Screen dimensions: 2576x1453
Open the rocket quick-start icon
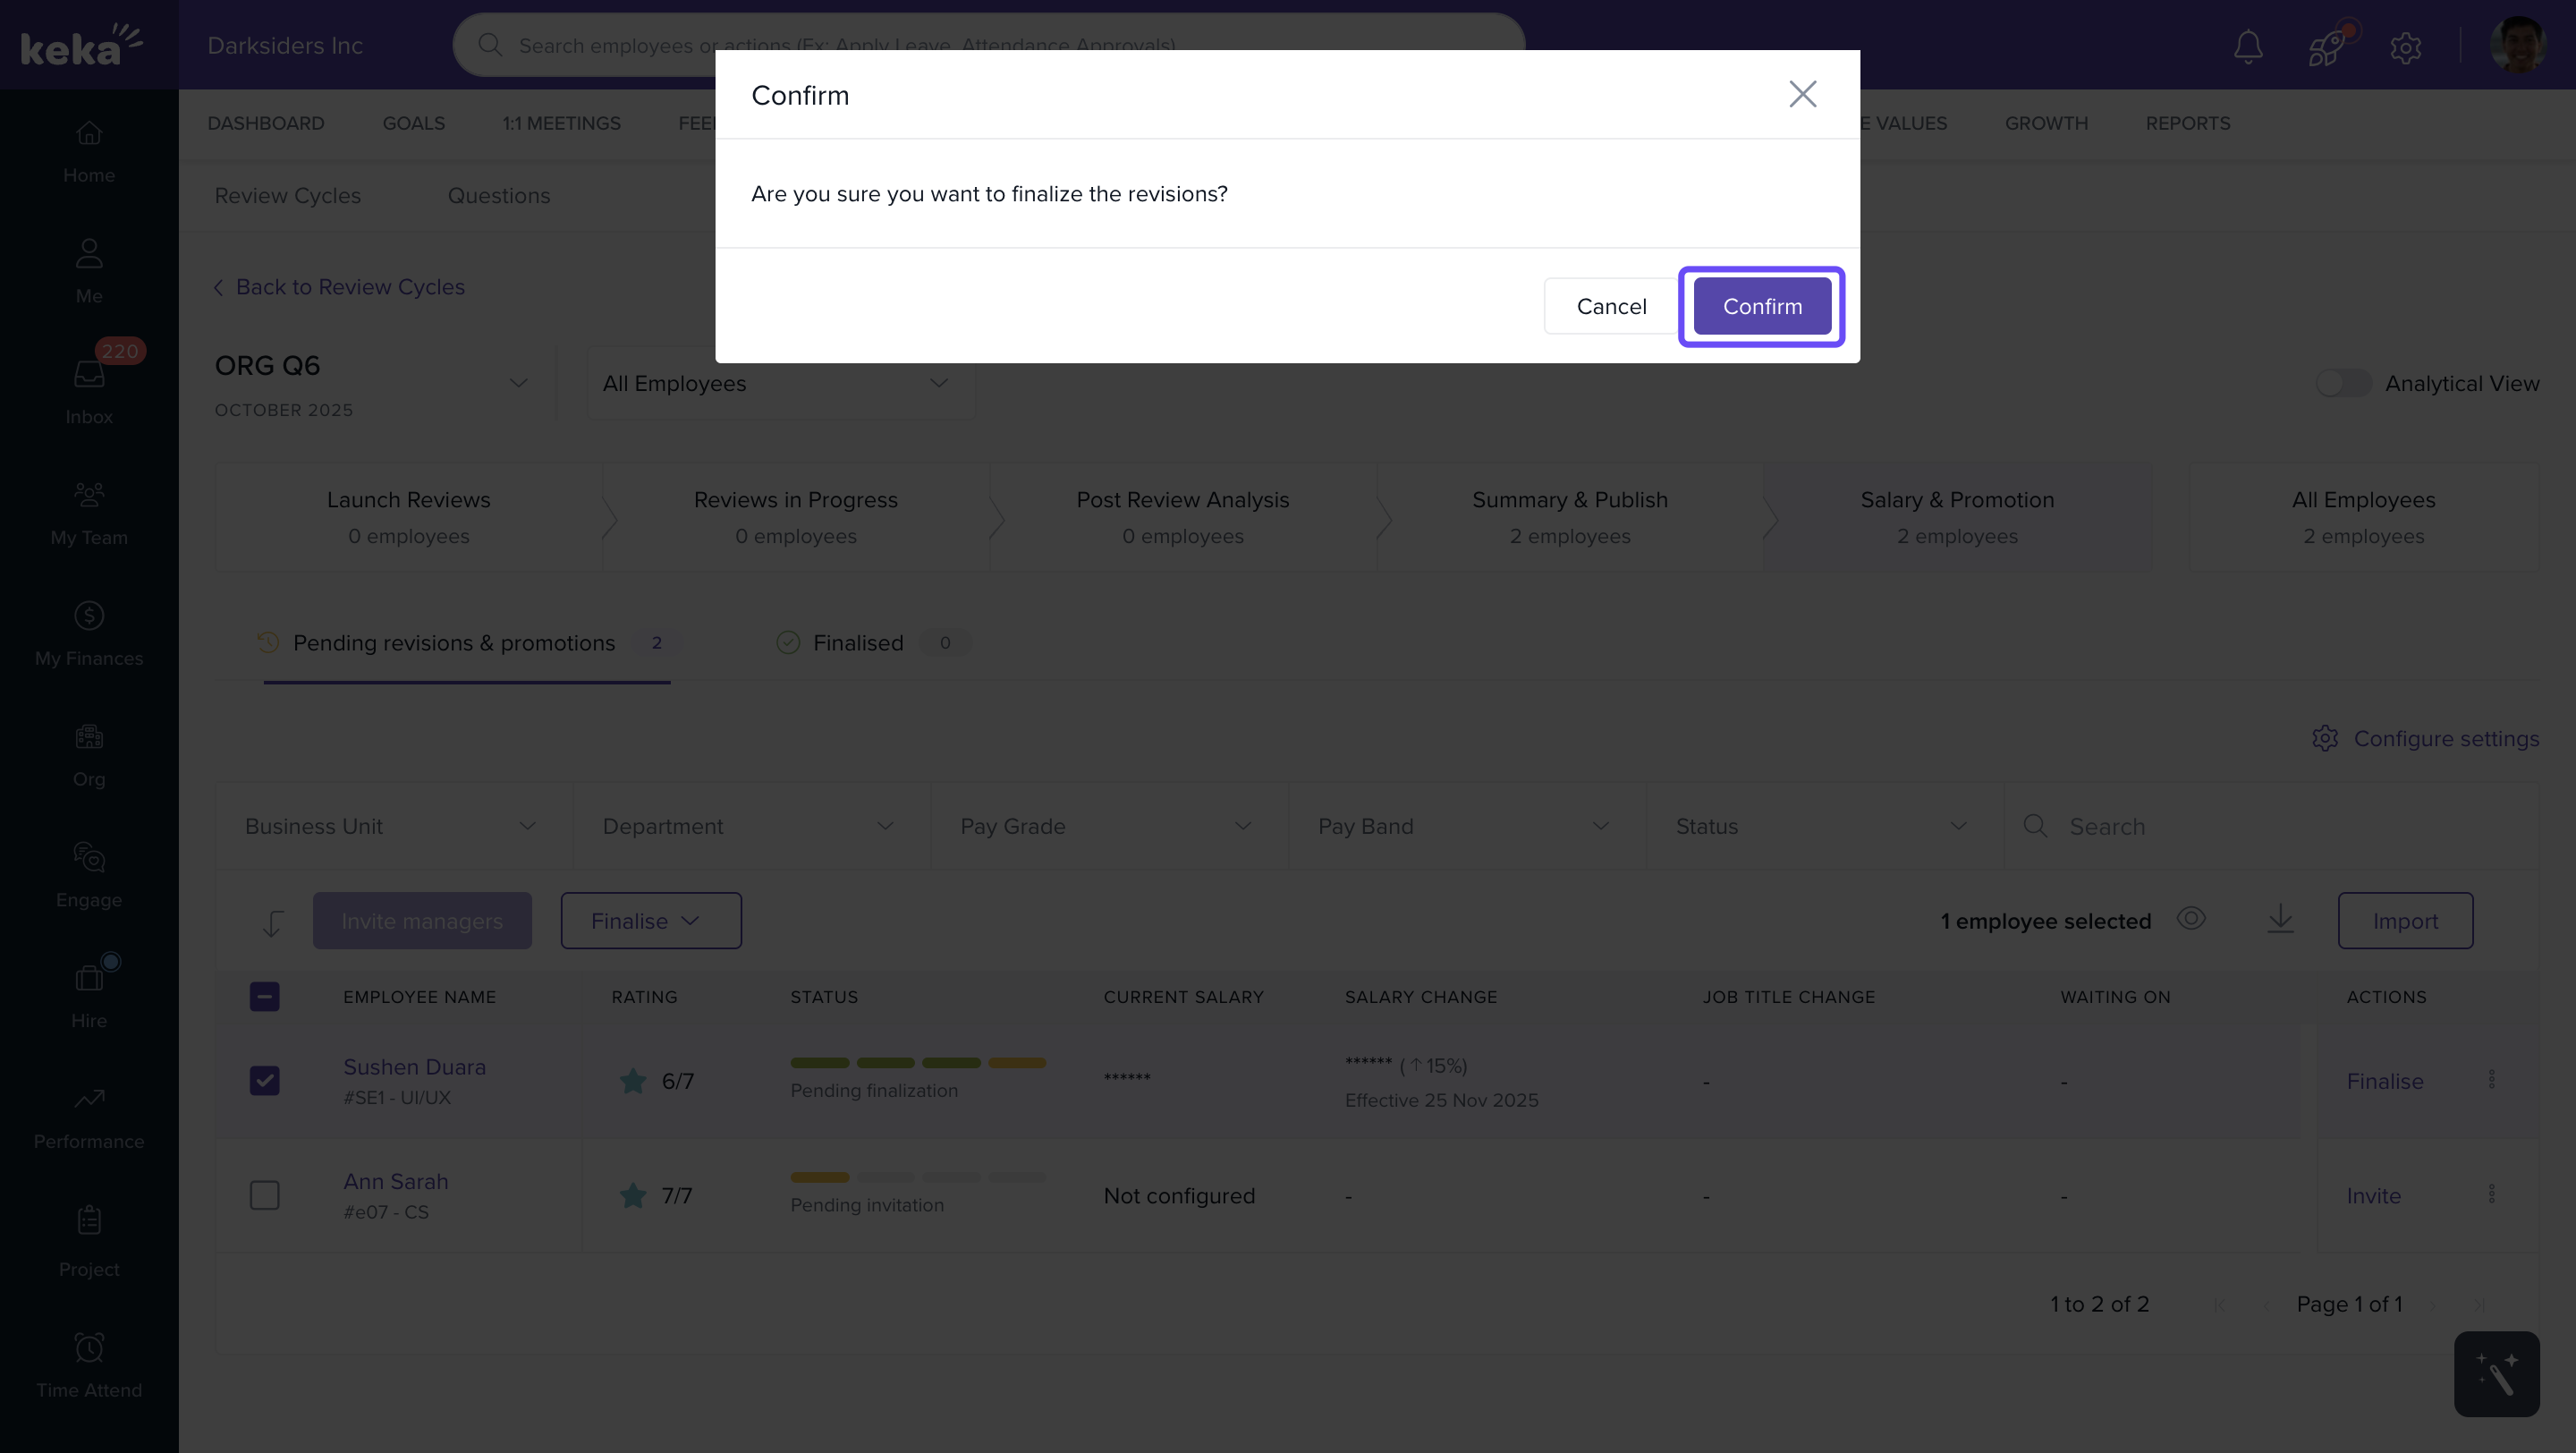(x=2327, y=46)
